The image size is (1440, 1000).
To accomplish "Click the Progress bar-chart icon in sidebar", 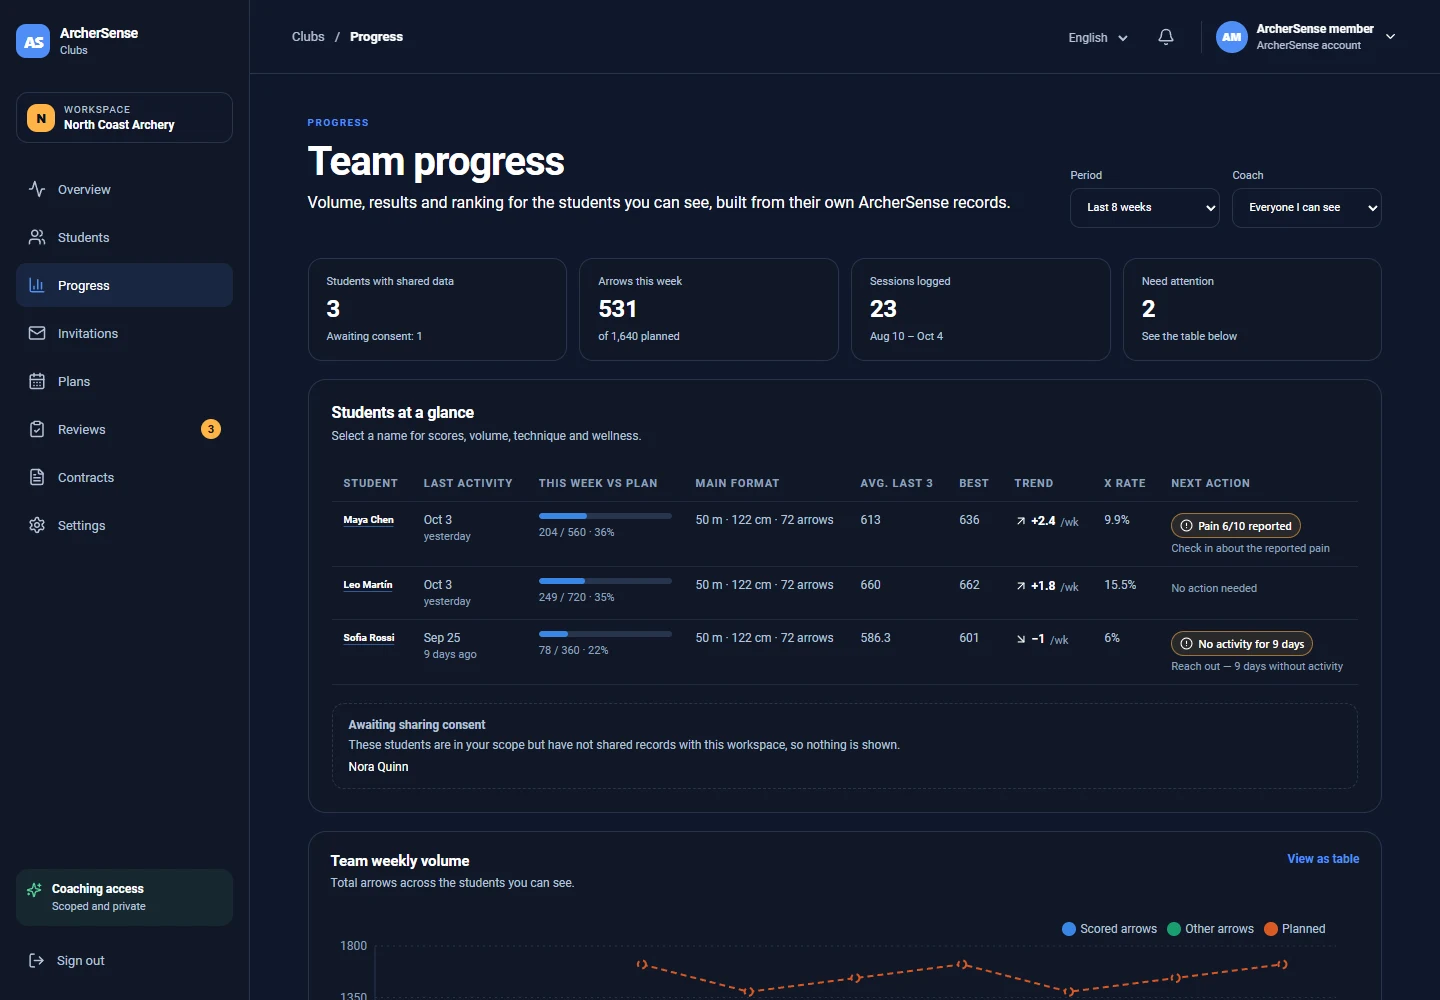I will (x=37, y=285).
